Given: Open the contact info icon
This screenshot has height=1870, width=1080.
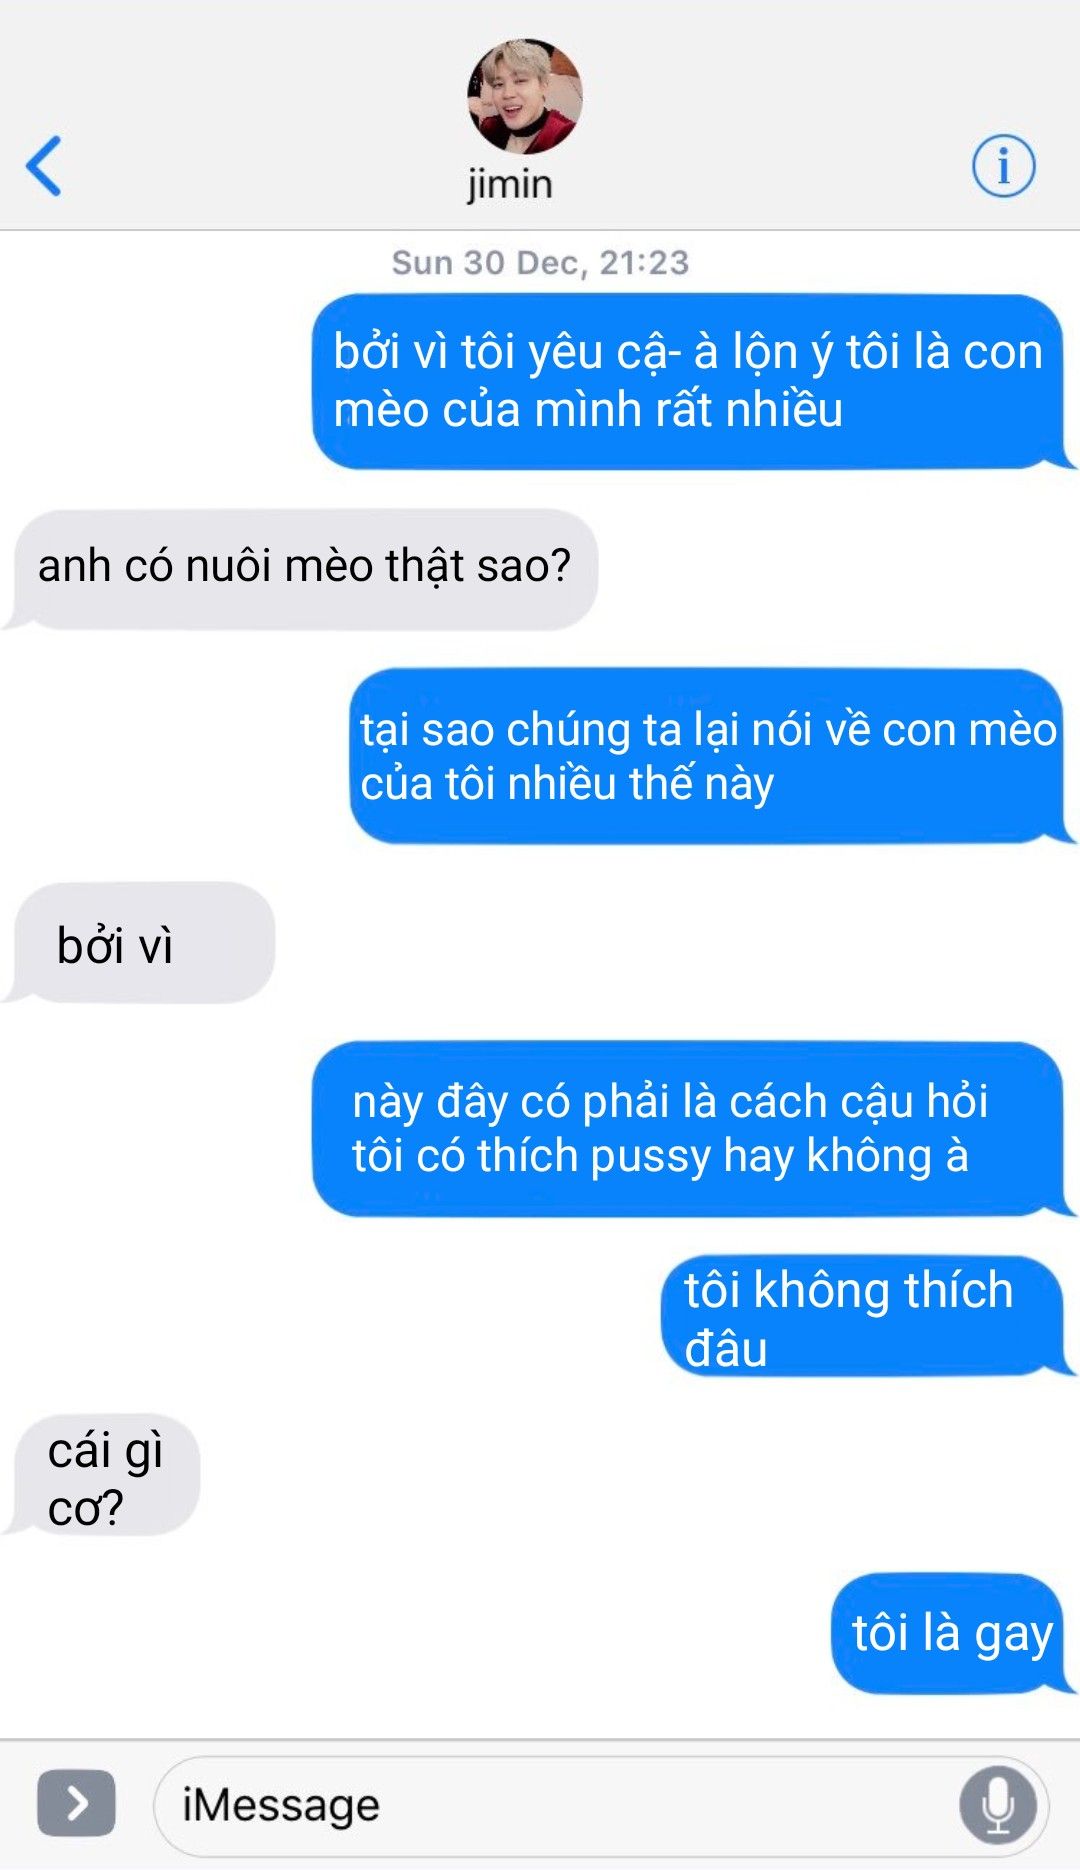Looking at the screenshot, I should [1003, 166].
